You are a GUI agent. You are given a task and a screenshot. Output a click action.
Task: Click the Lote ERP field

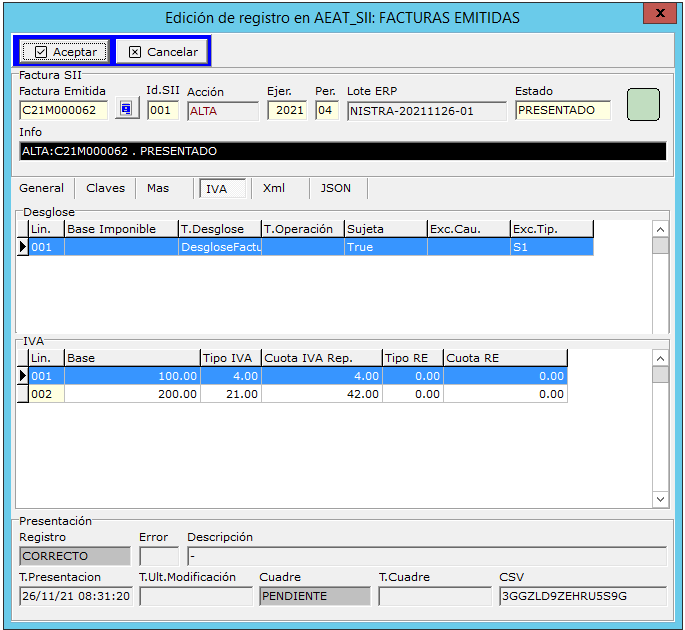426,110
